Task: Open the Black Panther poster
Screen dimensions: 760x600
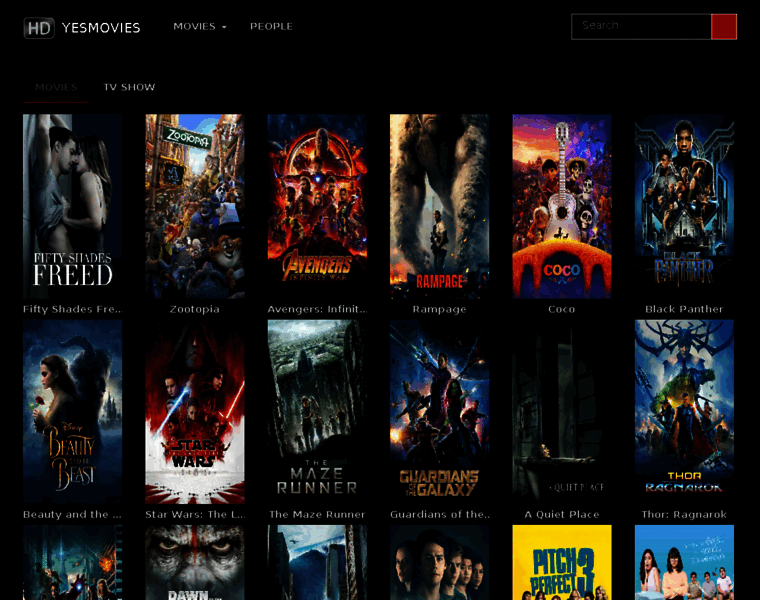Action: (x=684, y=206)
